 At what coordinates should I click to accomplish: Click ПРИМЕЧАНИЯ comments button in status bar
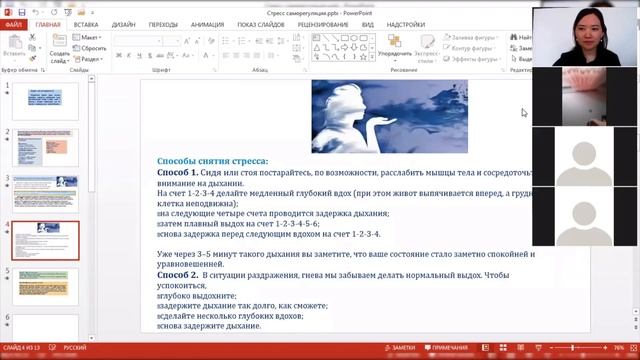click(x=446, y=348)
